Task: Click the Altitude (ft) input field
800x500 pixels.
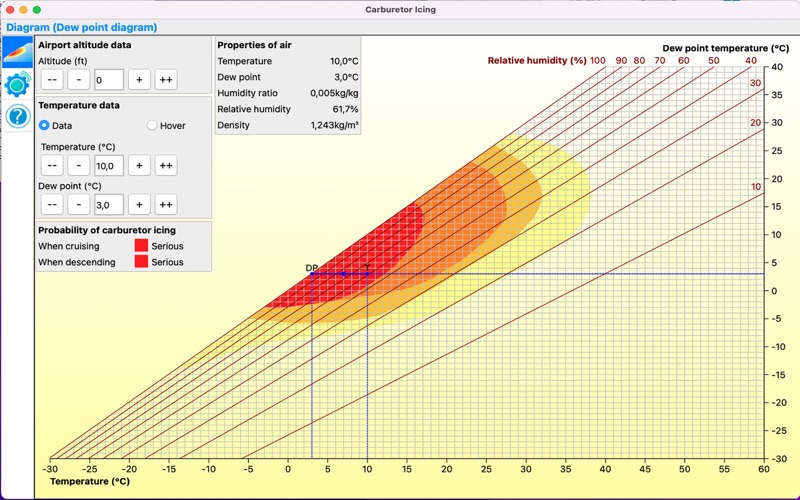Action: (x=109, y=80)
